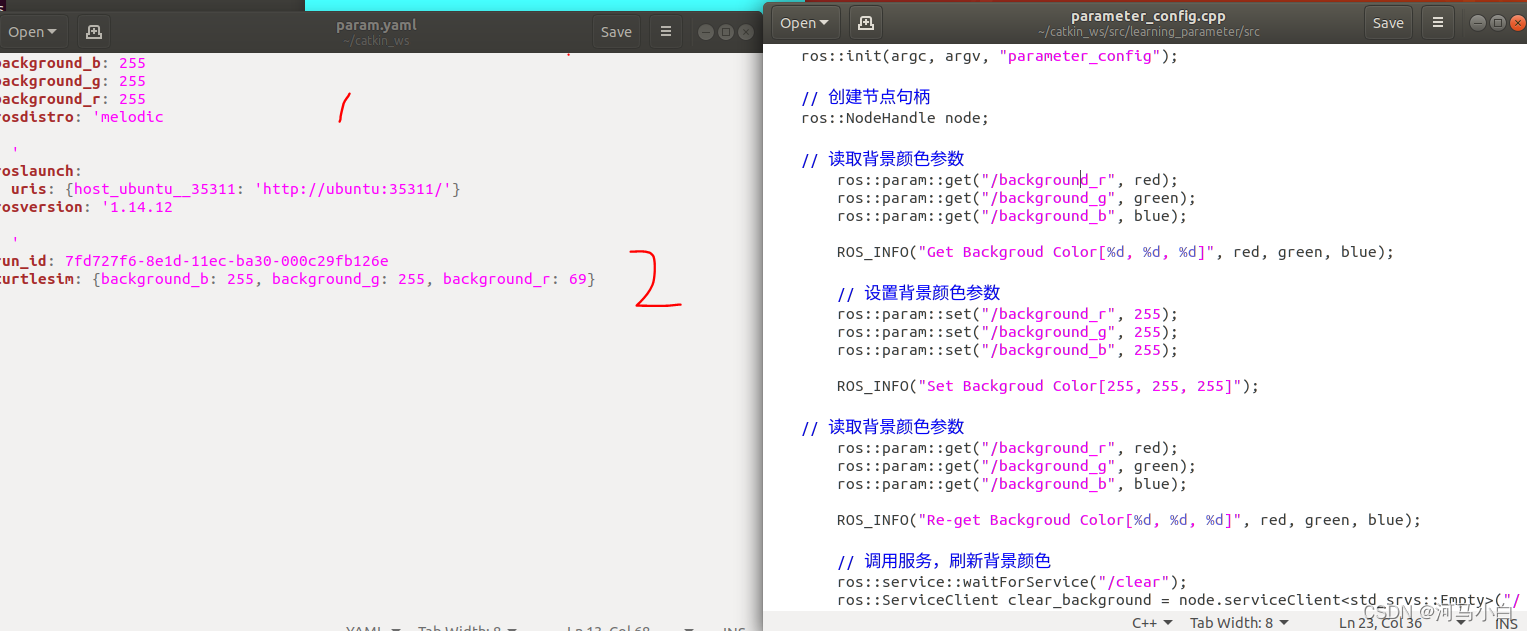Click ROS_INFO "Get Backgroud Color" line
Viewport: 1527px width, 631px height.
click(x=1115, y=252)
